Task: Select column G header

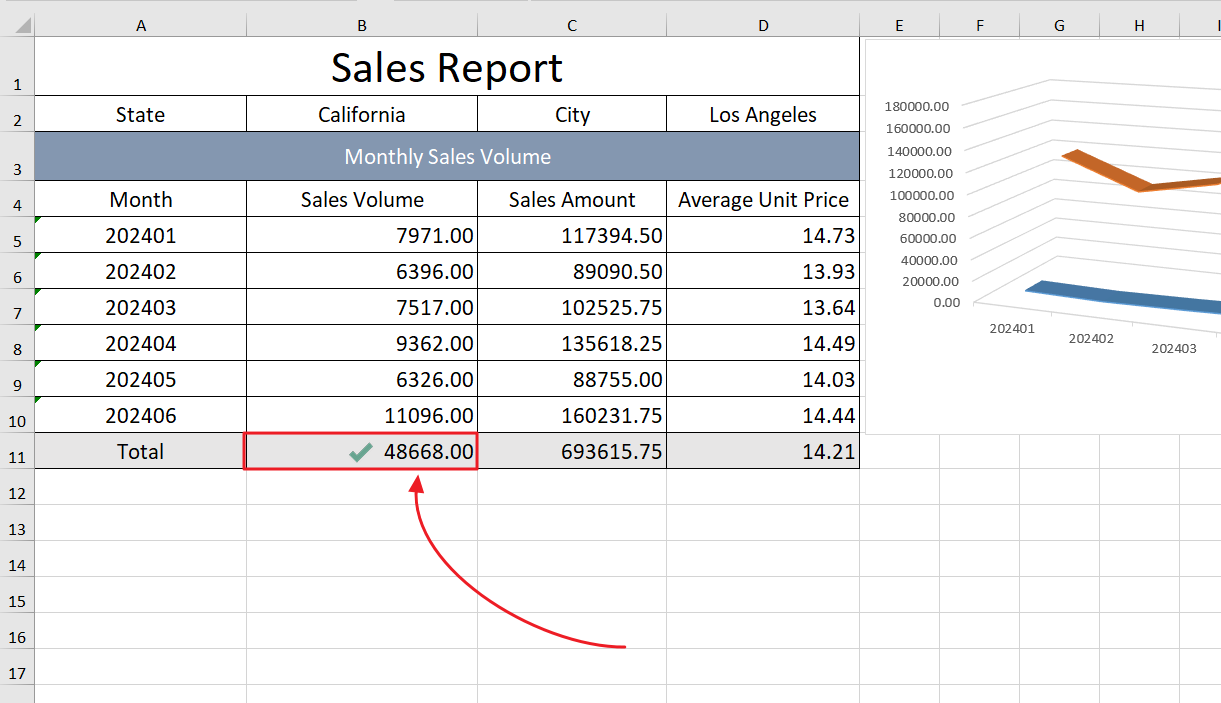Action: 1059,26
